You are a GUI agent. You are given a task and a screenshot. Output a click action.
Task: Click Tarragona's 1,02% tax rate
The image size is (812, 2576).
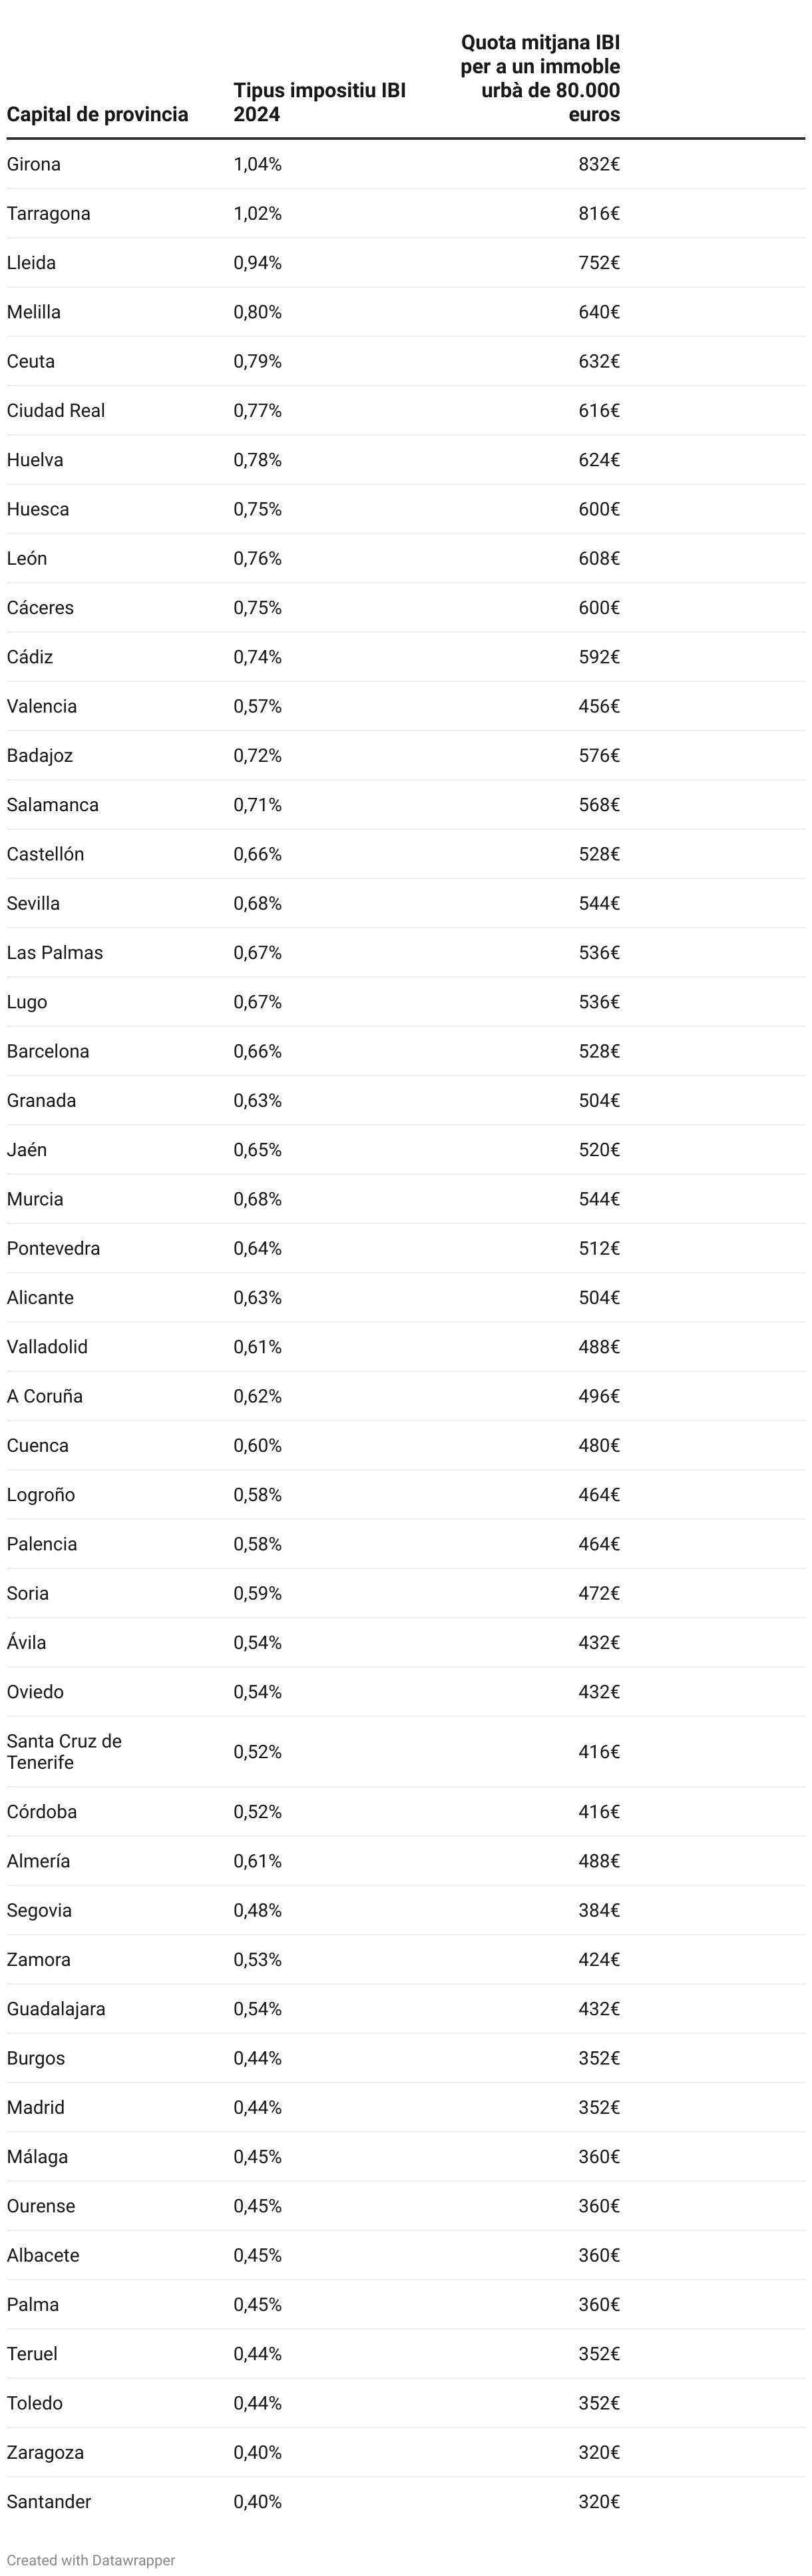[258, 213]
